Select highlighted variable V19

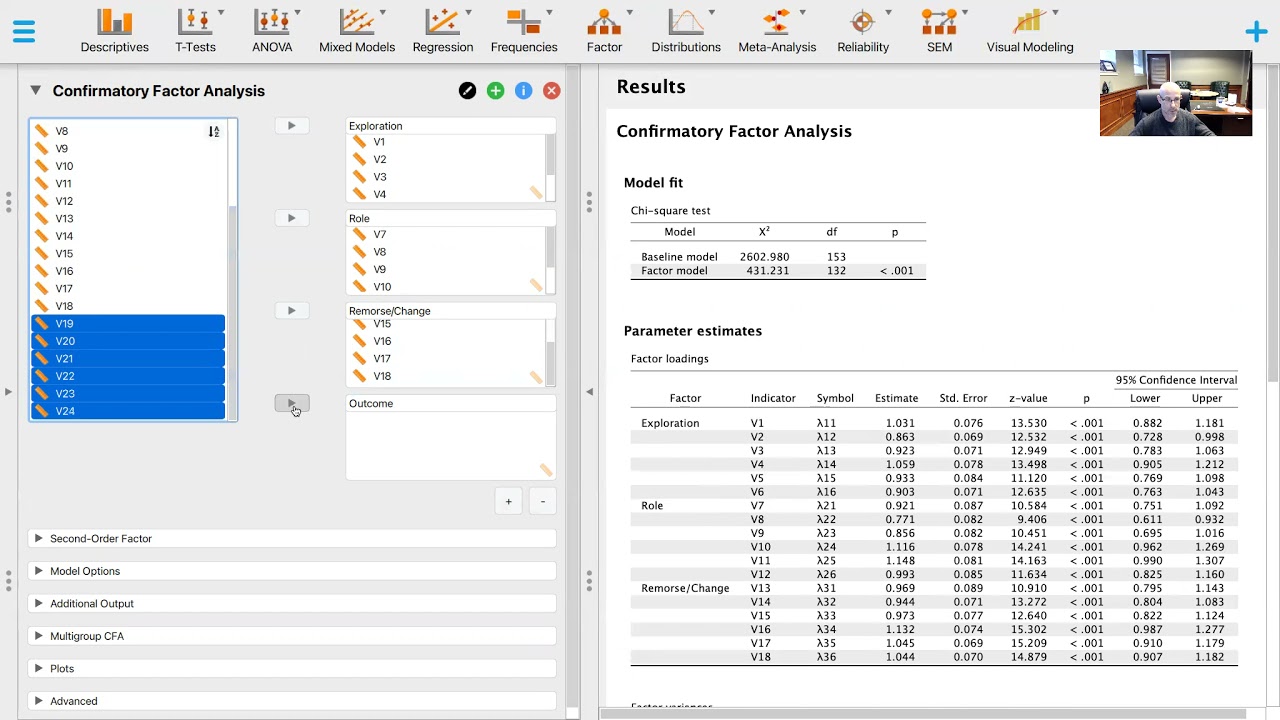point(128,324)
